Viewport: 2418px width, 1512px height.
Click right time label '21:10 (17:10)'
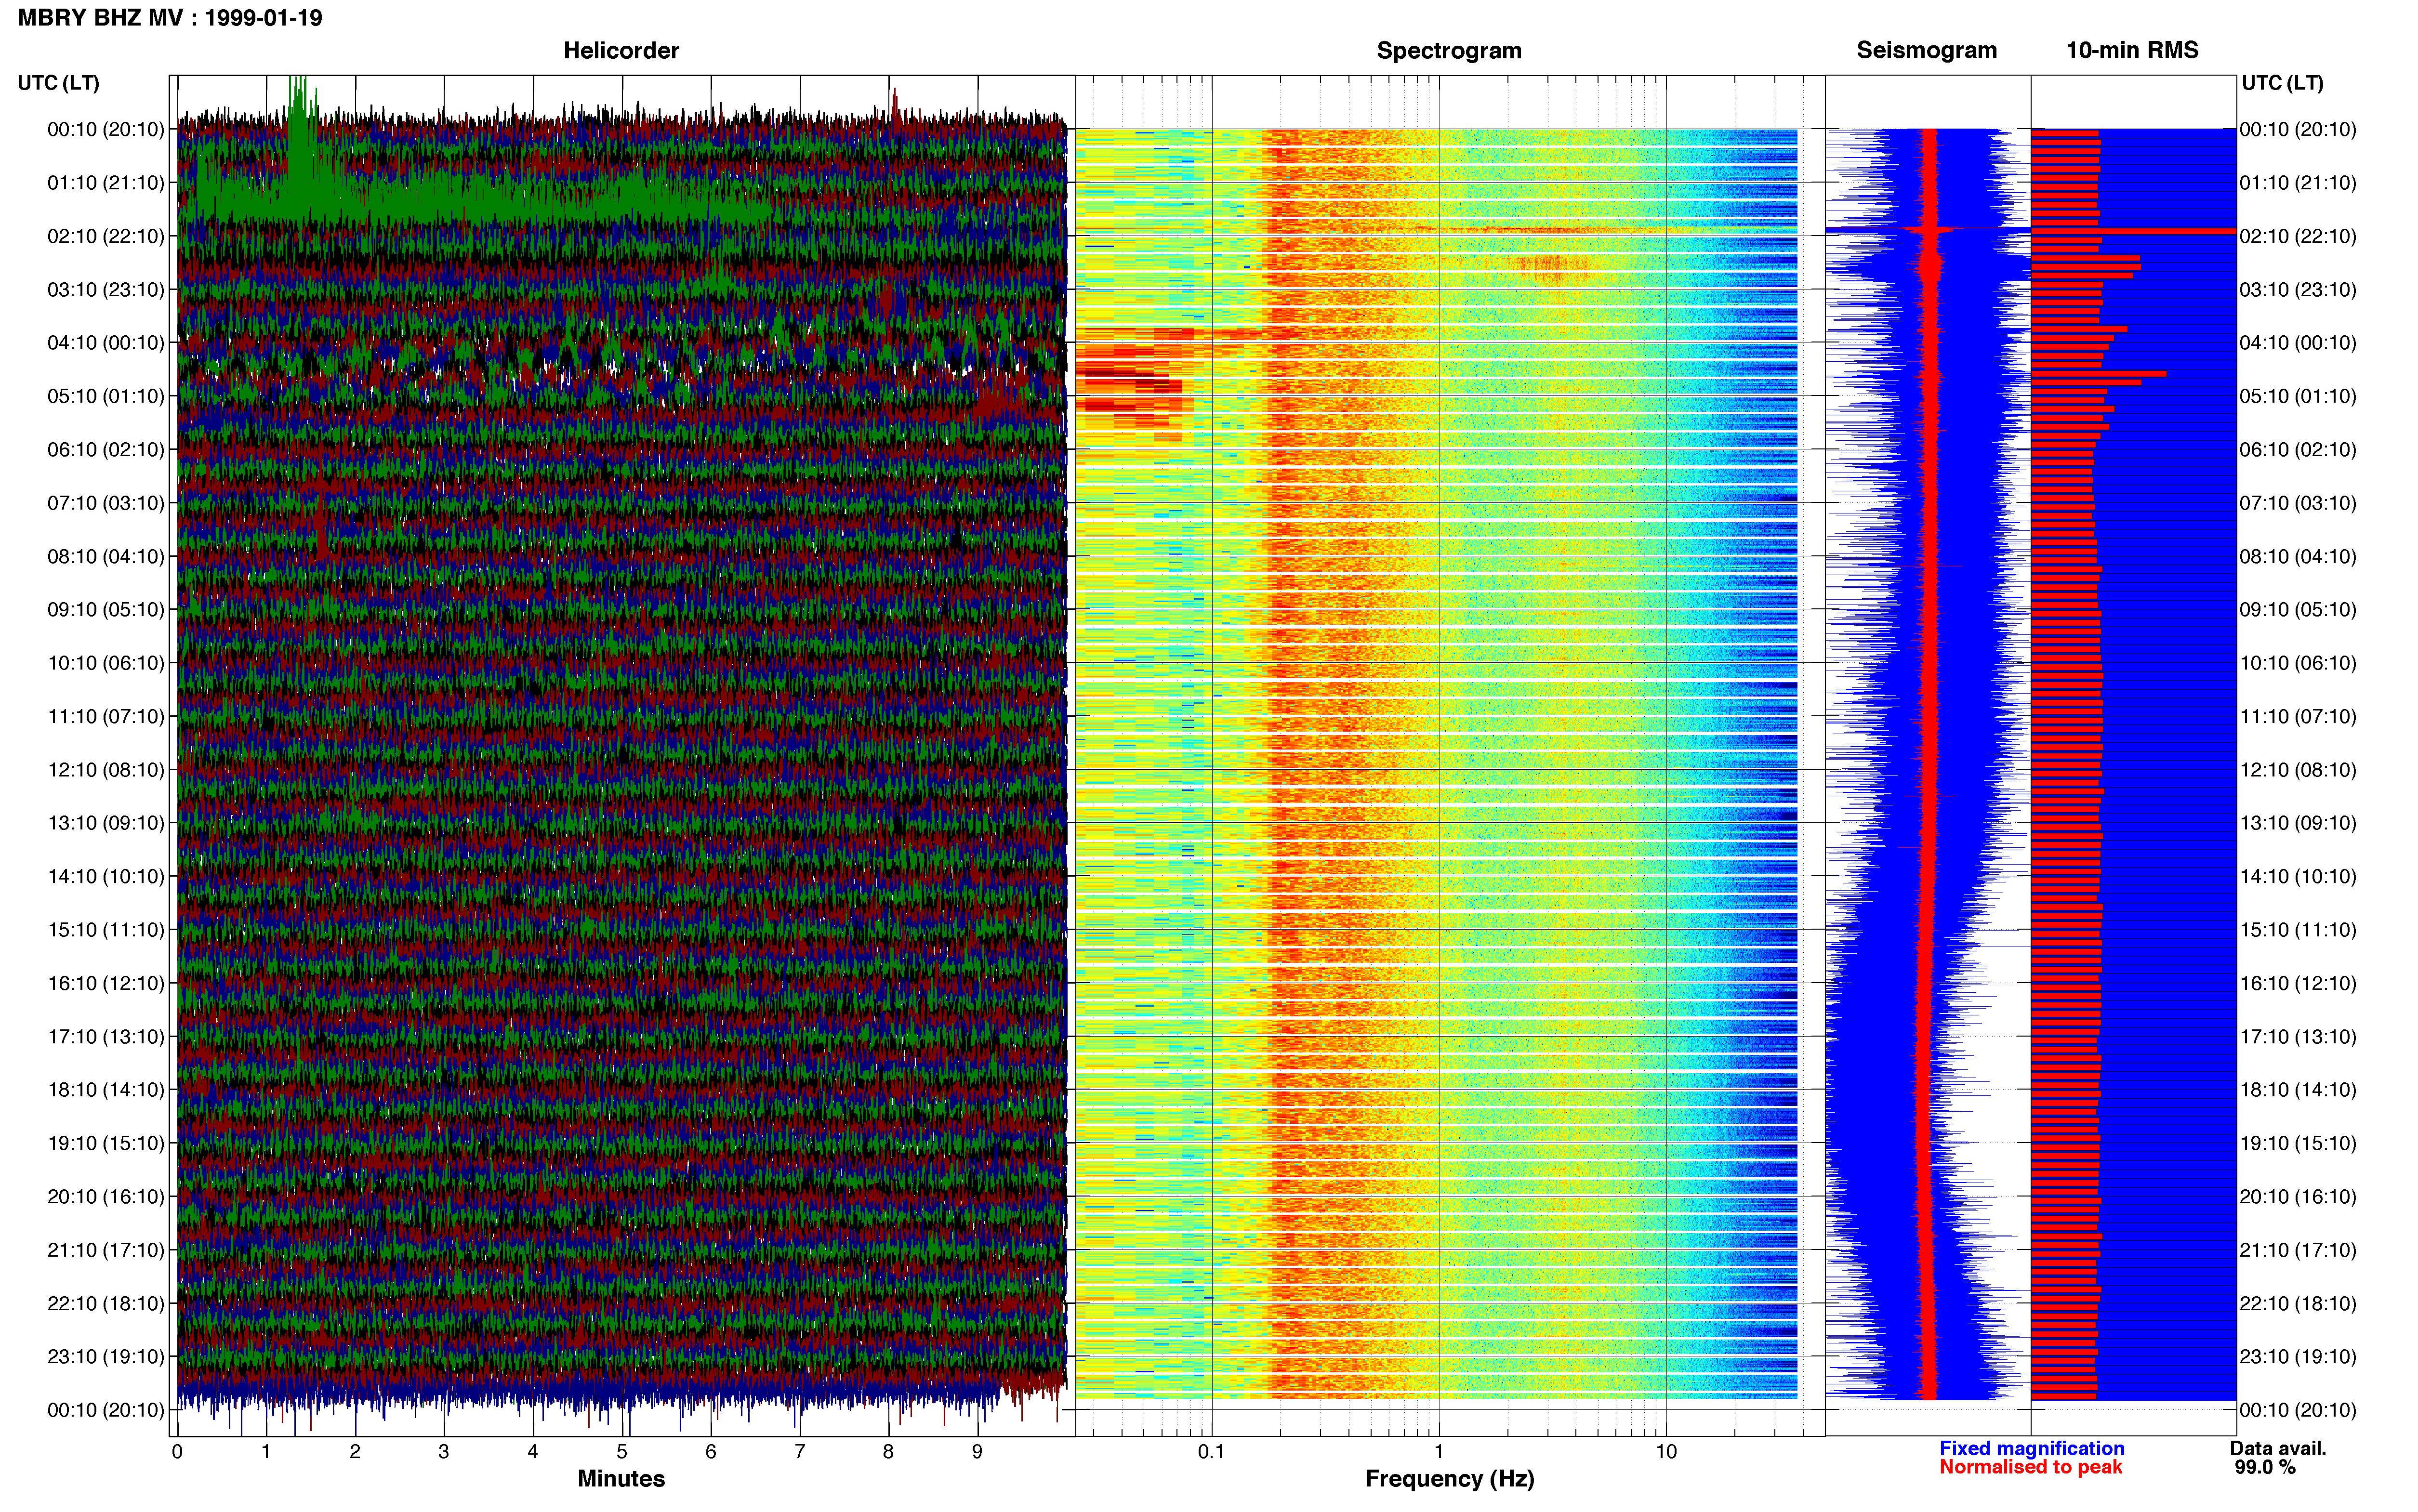(2298, 1250)
